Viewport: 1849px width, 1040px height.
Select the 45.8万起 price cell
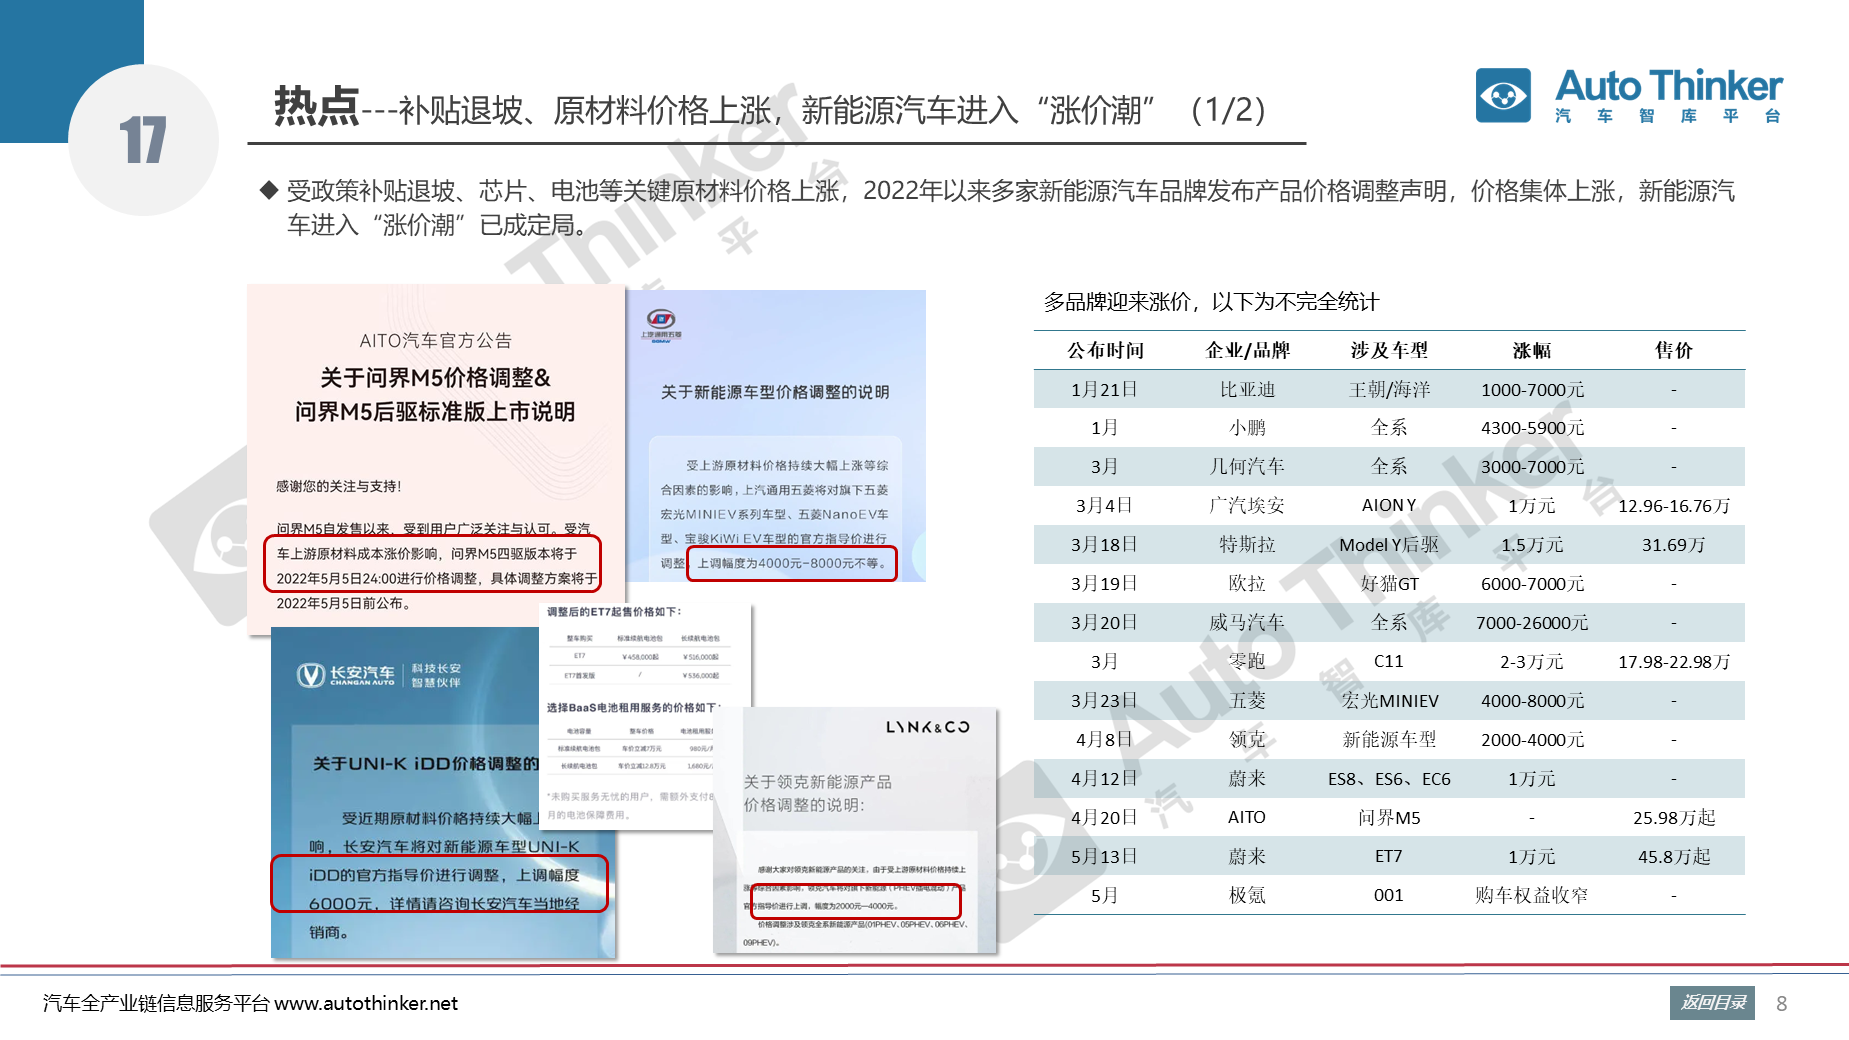pos(1673,857)
